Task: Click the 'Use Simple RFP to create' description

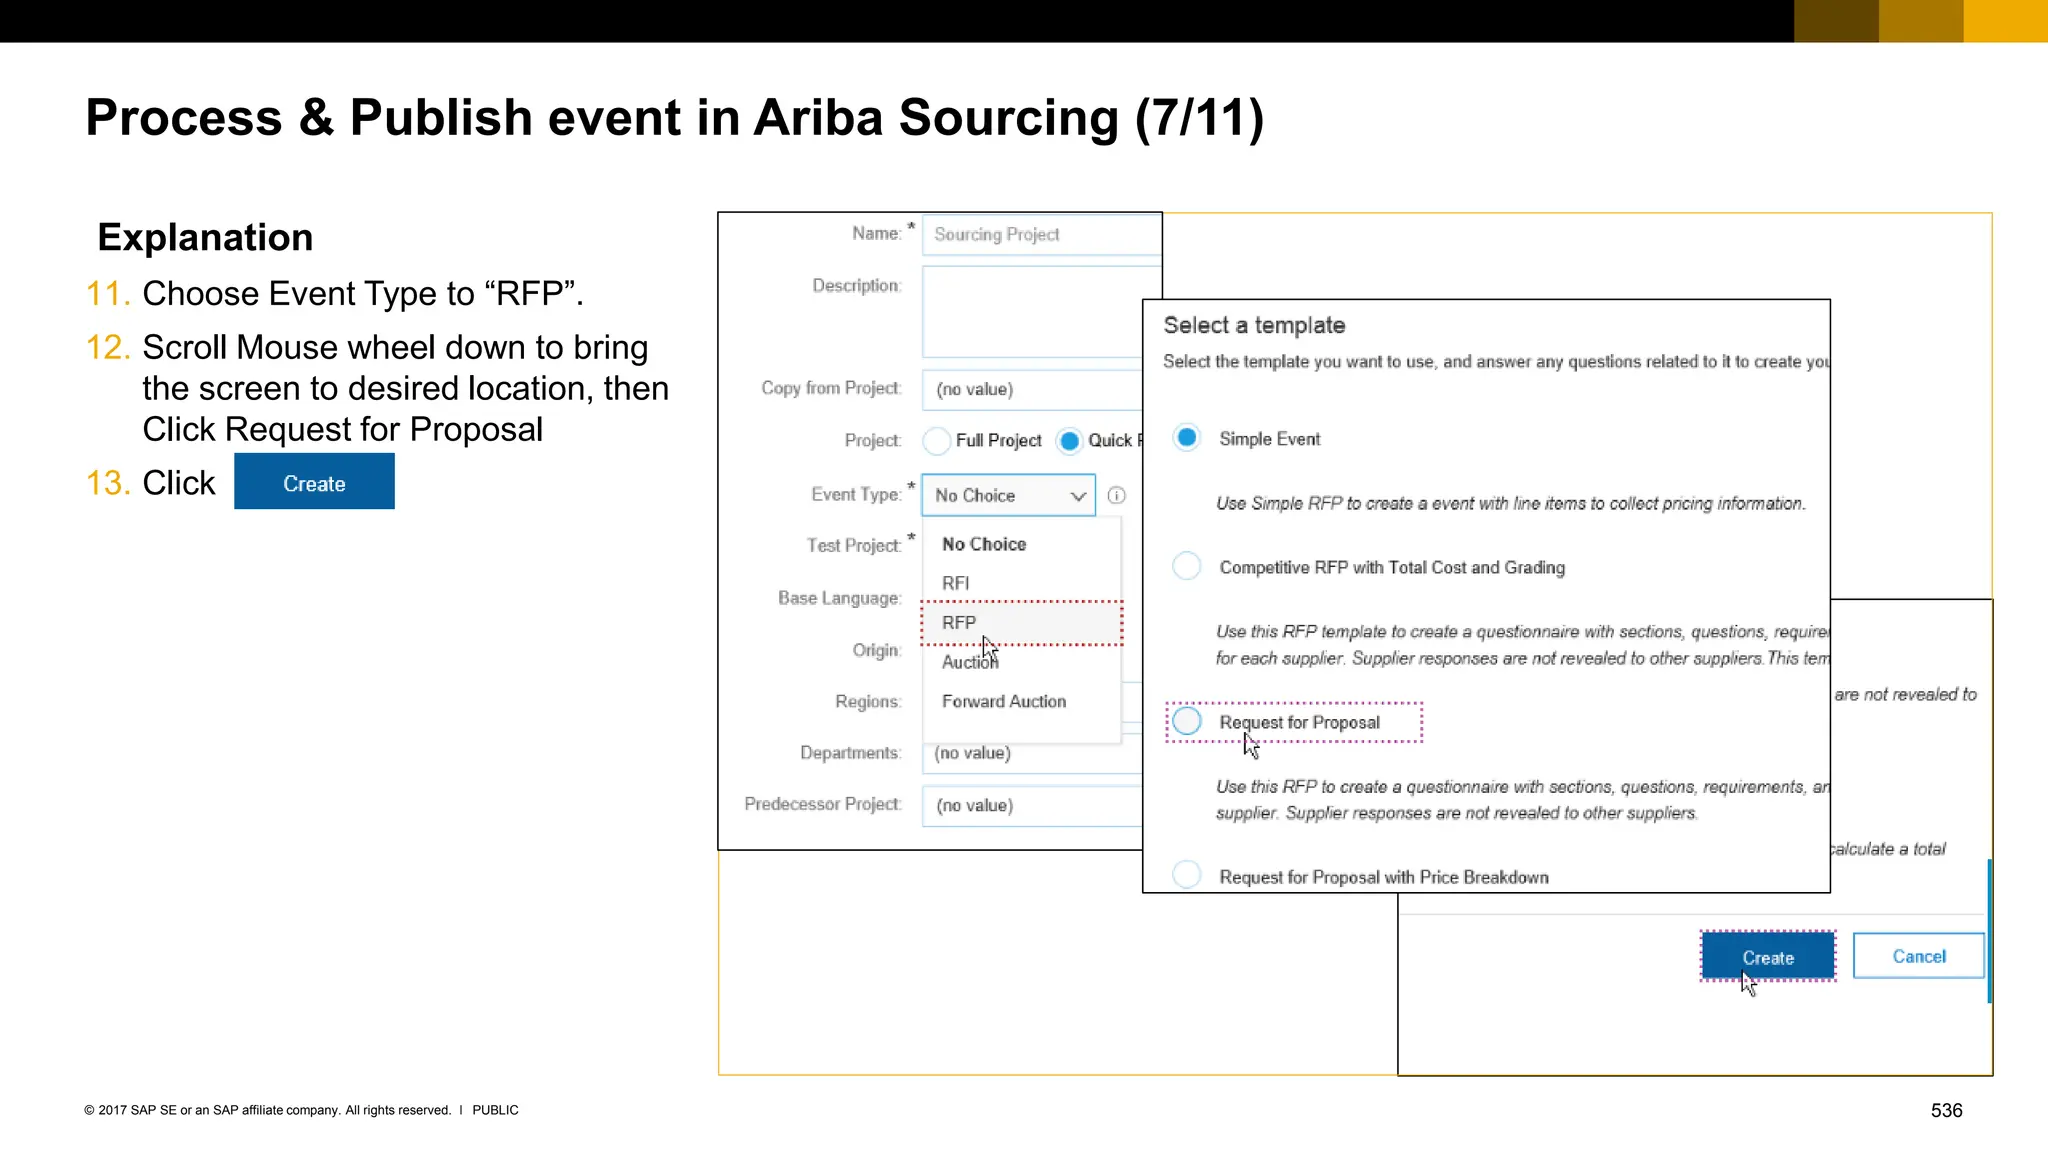Action: click(x=1510, y=503)
